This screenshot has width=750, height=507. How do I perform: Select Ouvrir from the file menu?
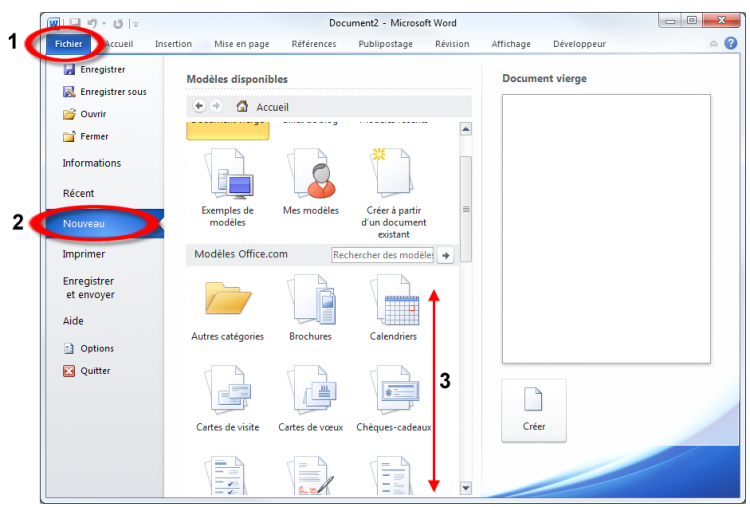point(85,114)
